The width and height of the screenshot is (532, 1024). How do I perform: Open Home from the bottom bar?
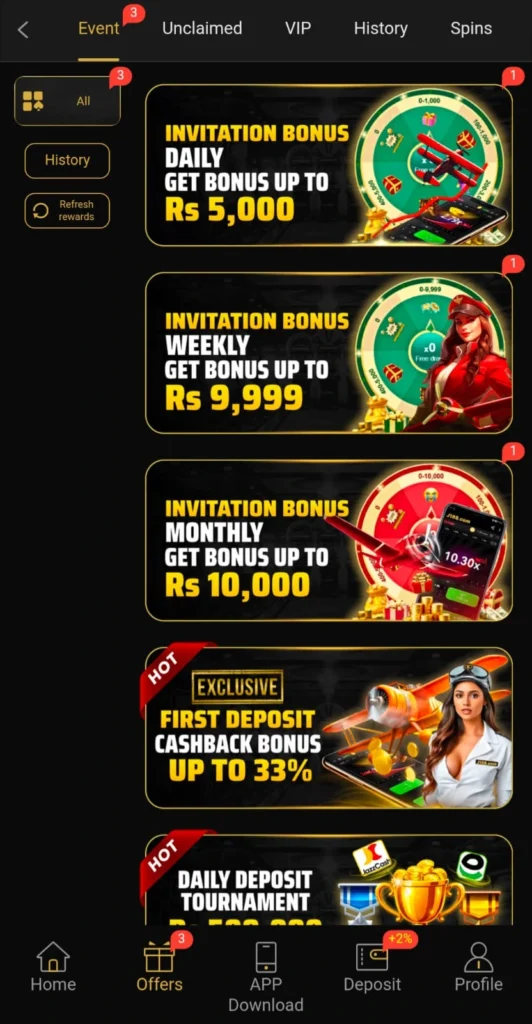[53, 957]
